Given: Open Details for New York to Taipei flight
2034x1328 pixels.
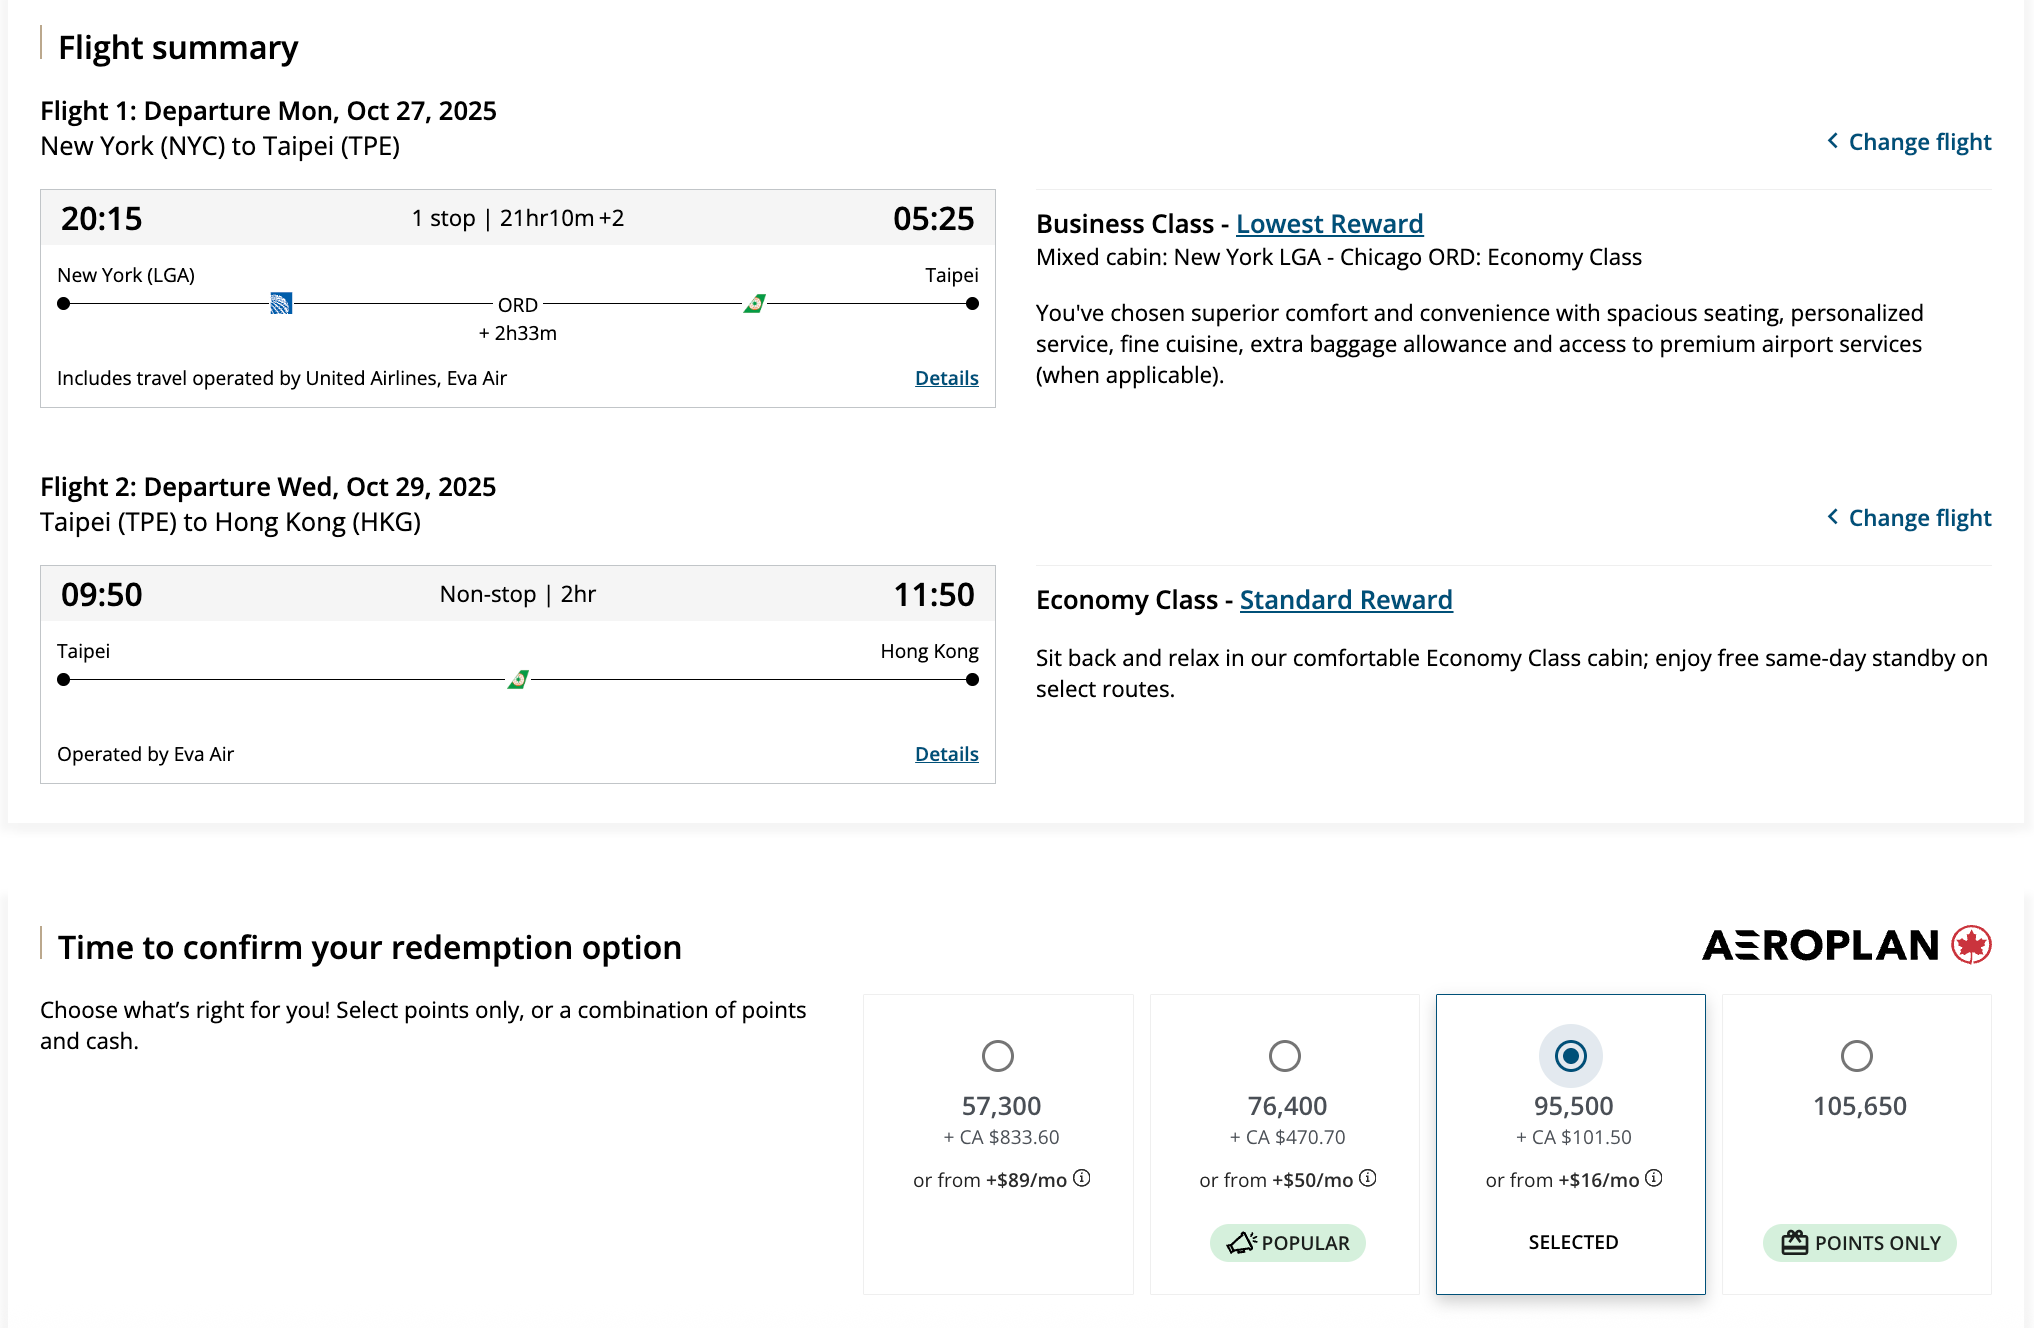Looking at the screenshot, I should point(946,378).
